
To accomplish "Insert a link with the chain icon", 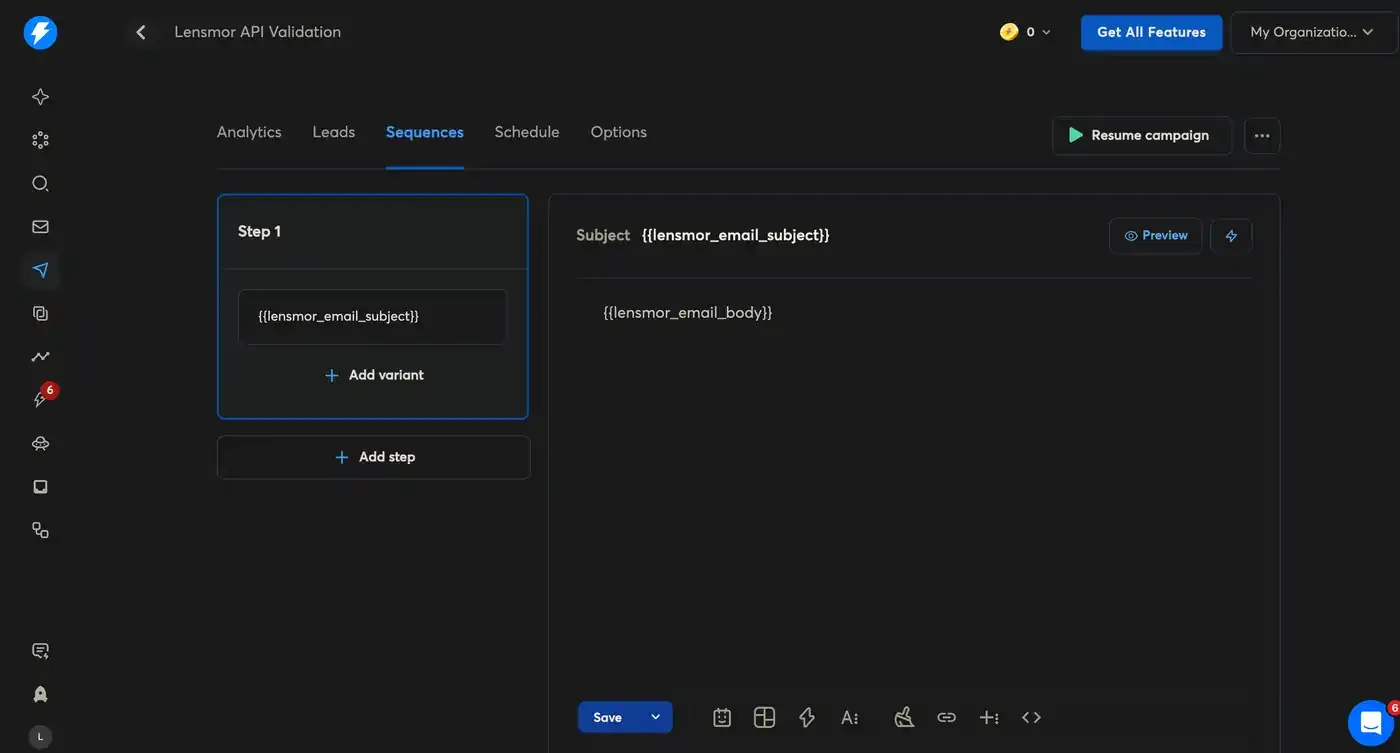I will pos(946,717).
